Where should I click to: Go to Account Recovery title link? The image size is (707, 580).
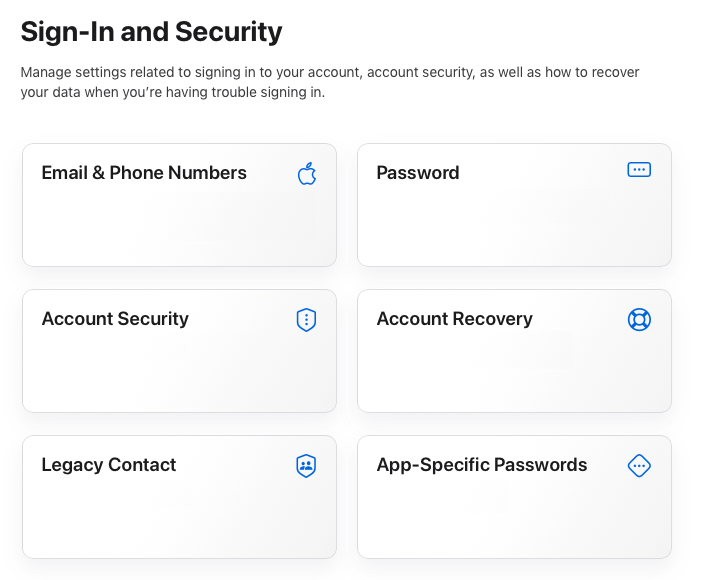pyautogui.click(x=454, y=319)
